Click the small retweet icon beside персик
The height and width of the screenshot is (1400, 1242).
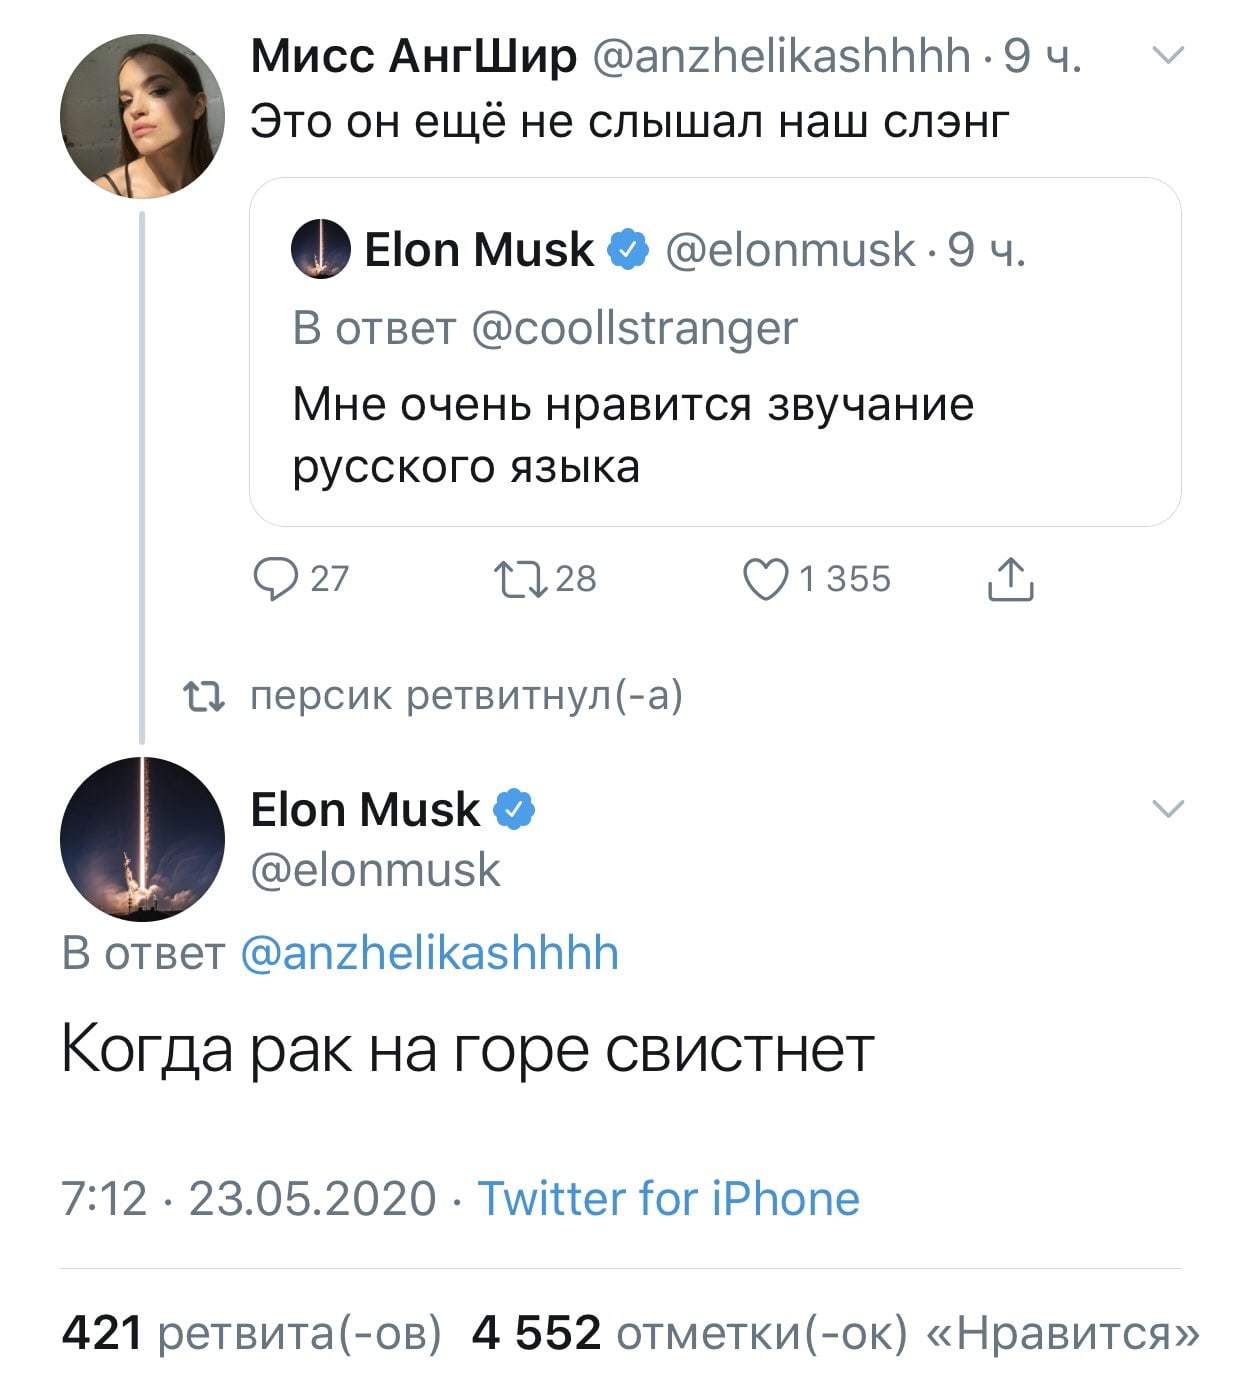click(x=204, y=696)
